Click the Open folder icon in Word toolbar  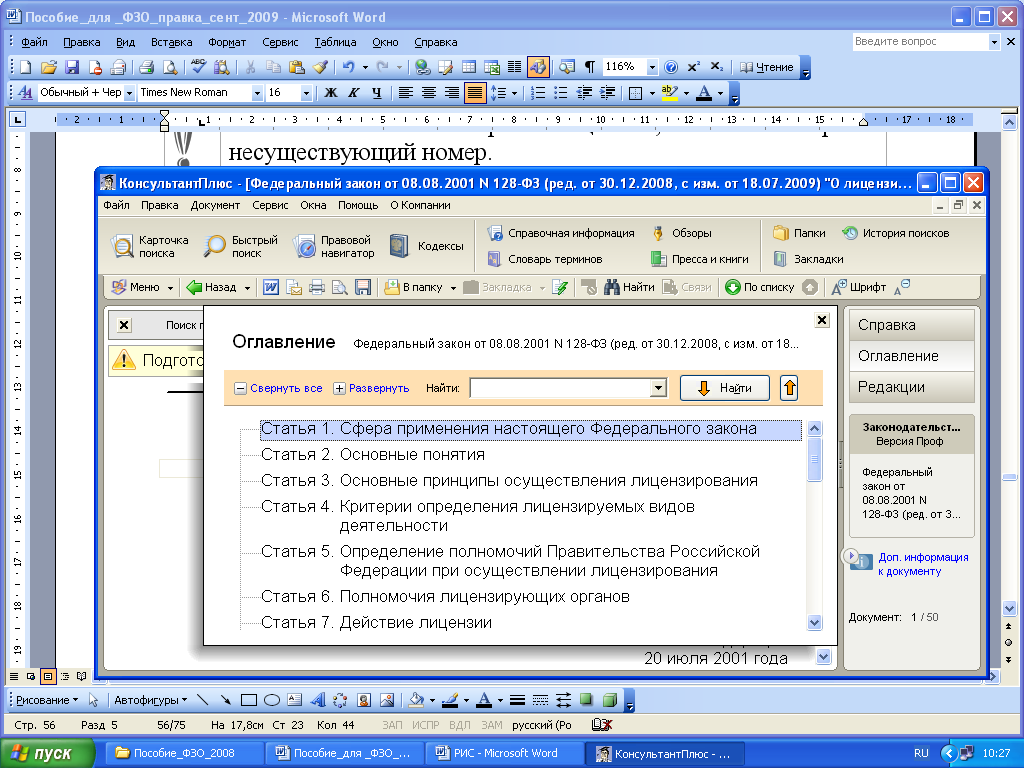48,67
